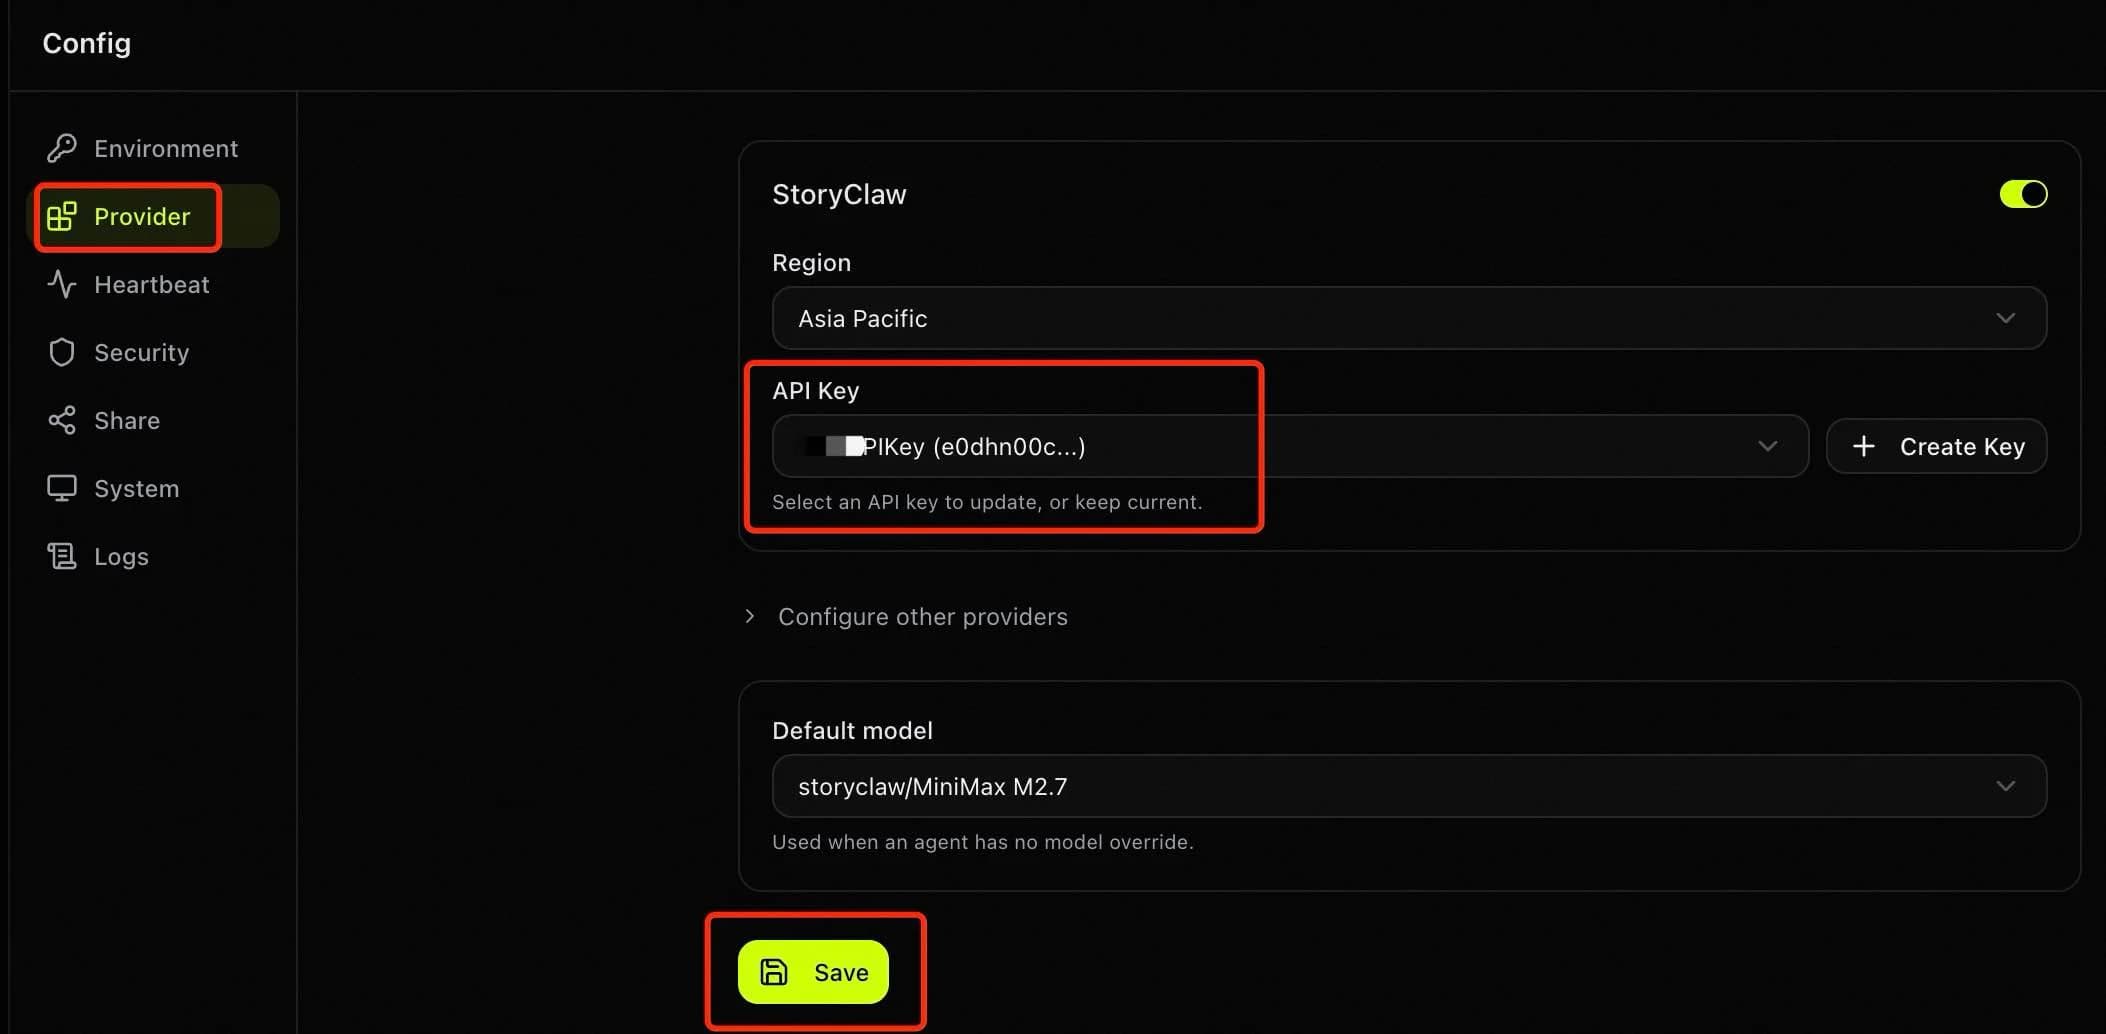Click the Heartbeat pulse icon

click(62, 284)
